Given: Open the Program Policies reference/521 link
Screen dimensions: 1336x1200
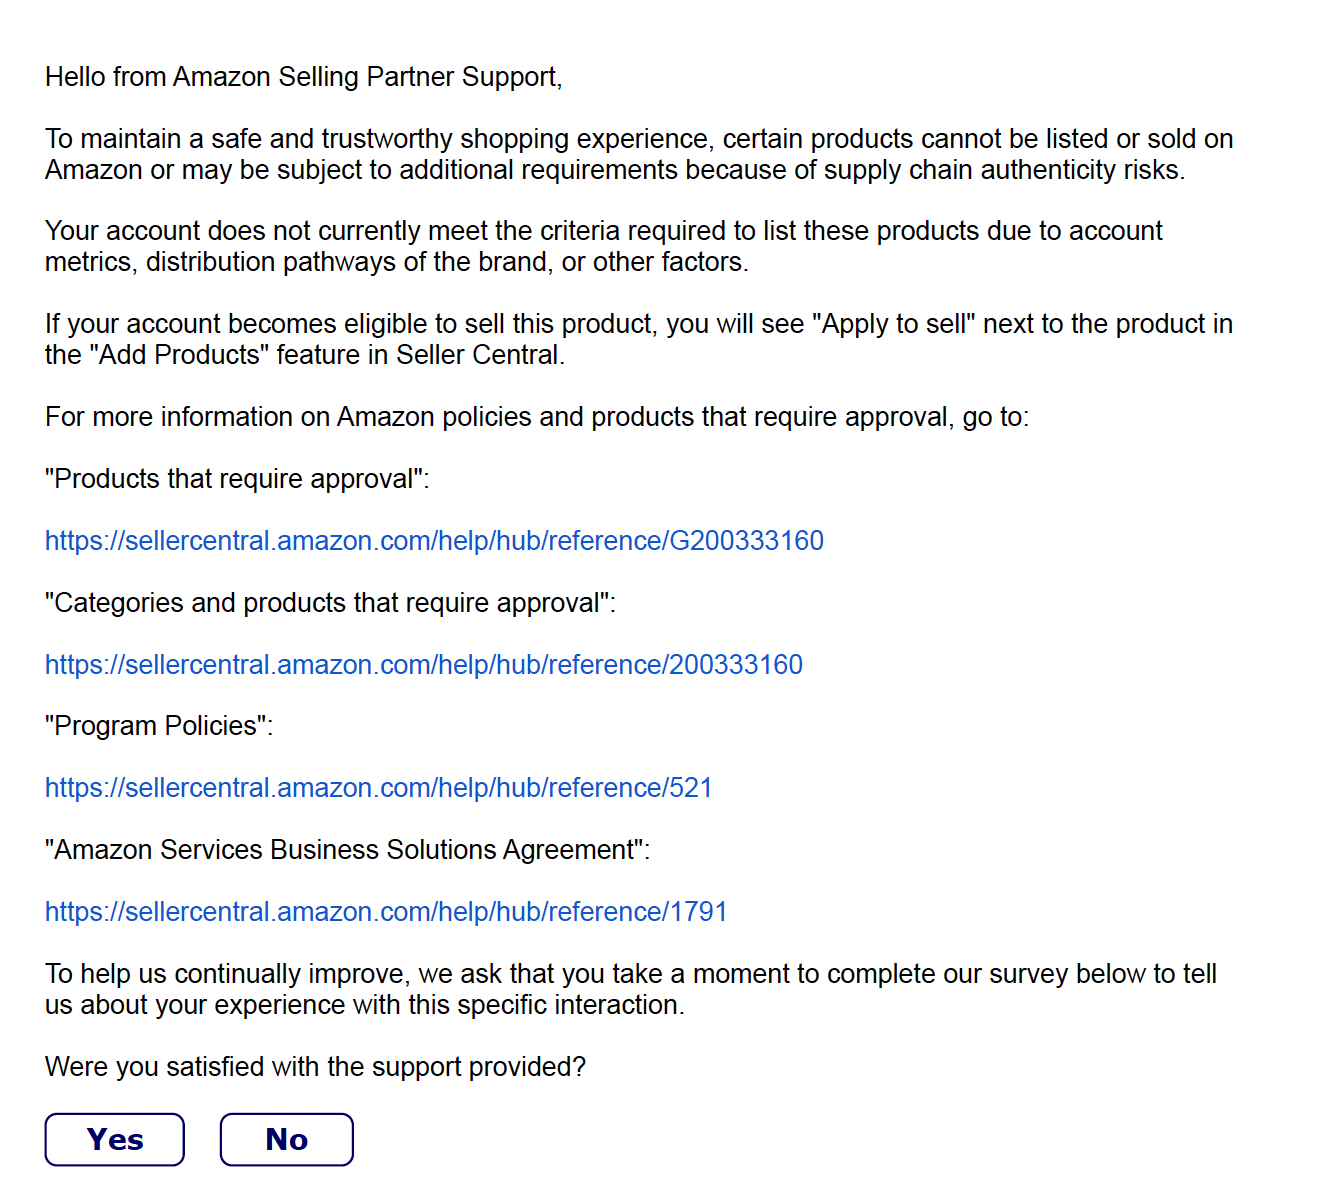Looking at the screenshot, I should (x=378, y=788).
